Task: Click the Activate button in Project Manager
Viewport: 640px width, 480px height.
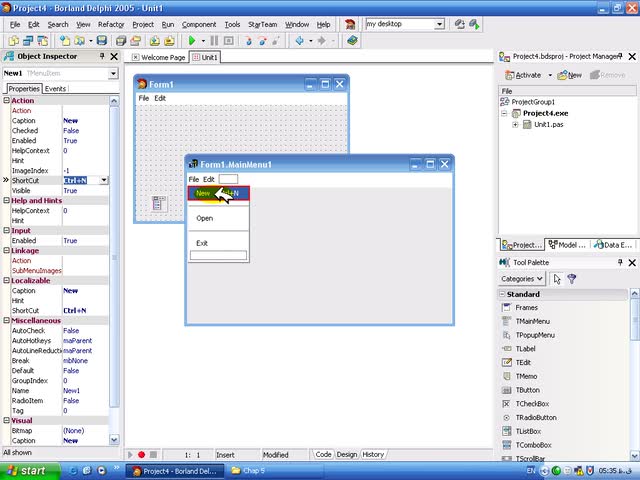Action: coord(523,75)
